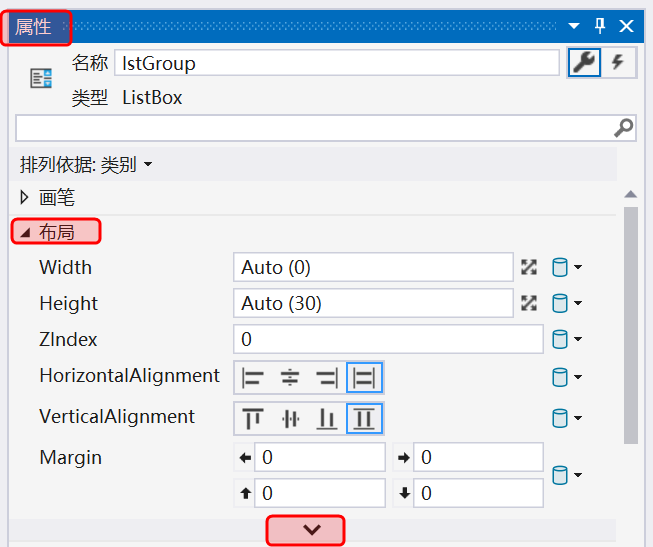Screen dimensions: 653x547
Task: Click the search magnifier icon
Action: (623, 127)
